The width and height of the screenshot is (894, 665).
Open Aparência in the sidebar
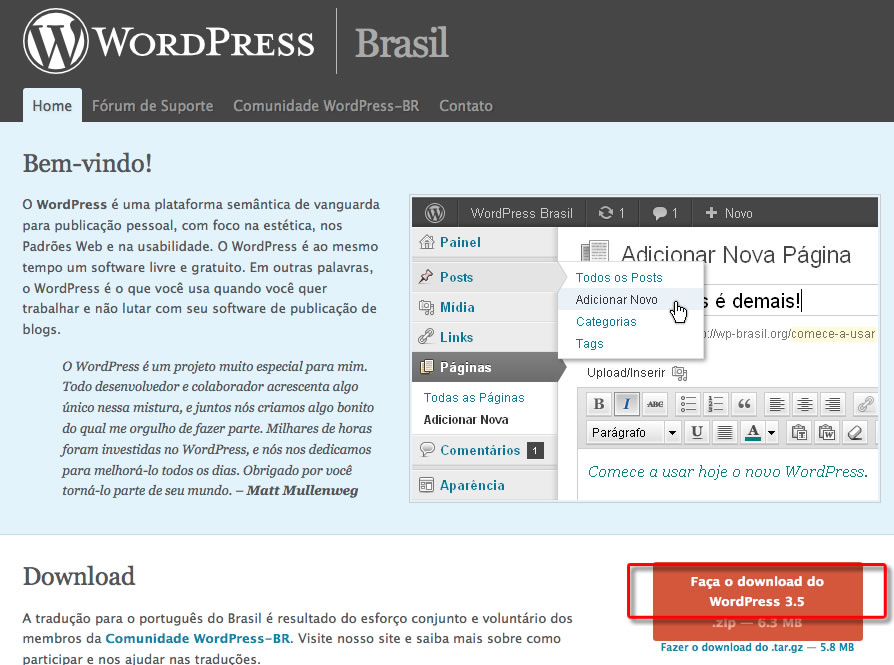click(472, 485)
